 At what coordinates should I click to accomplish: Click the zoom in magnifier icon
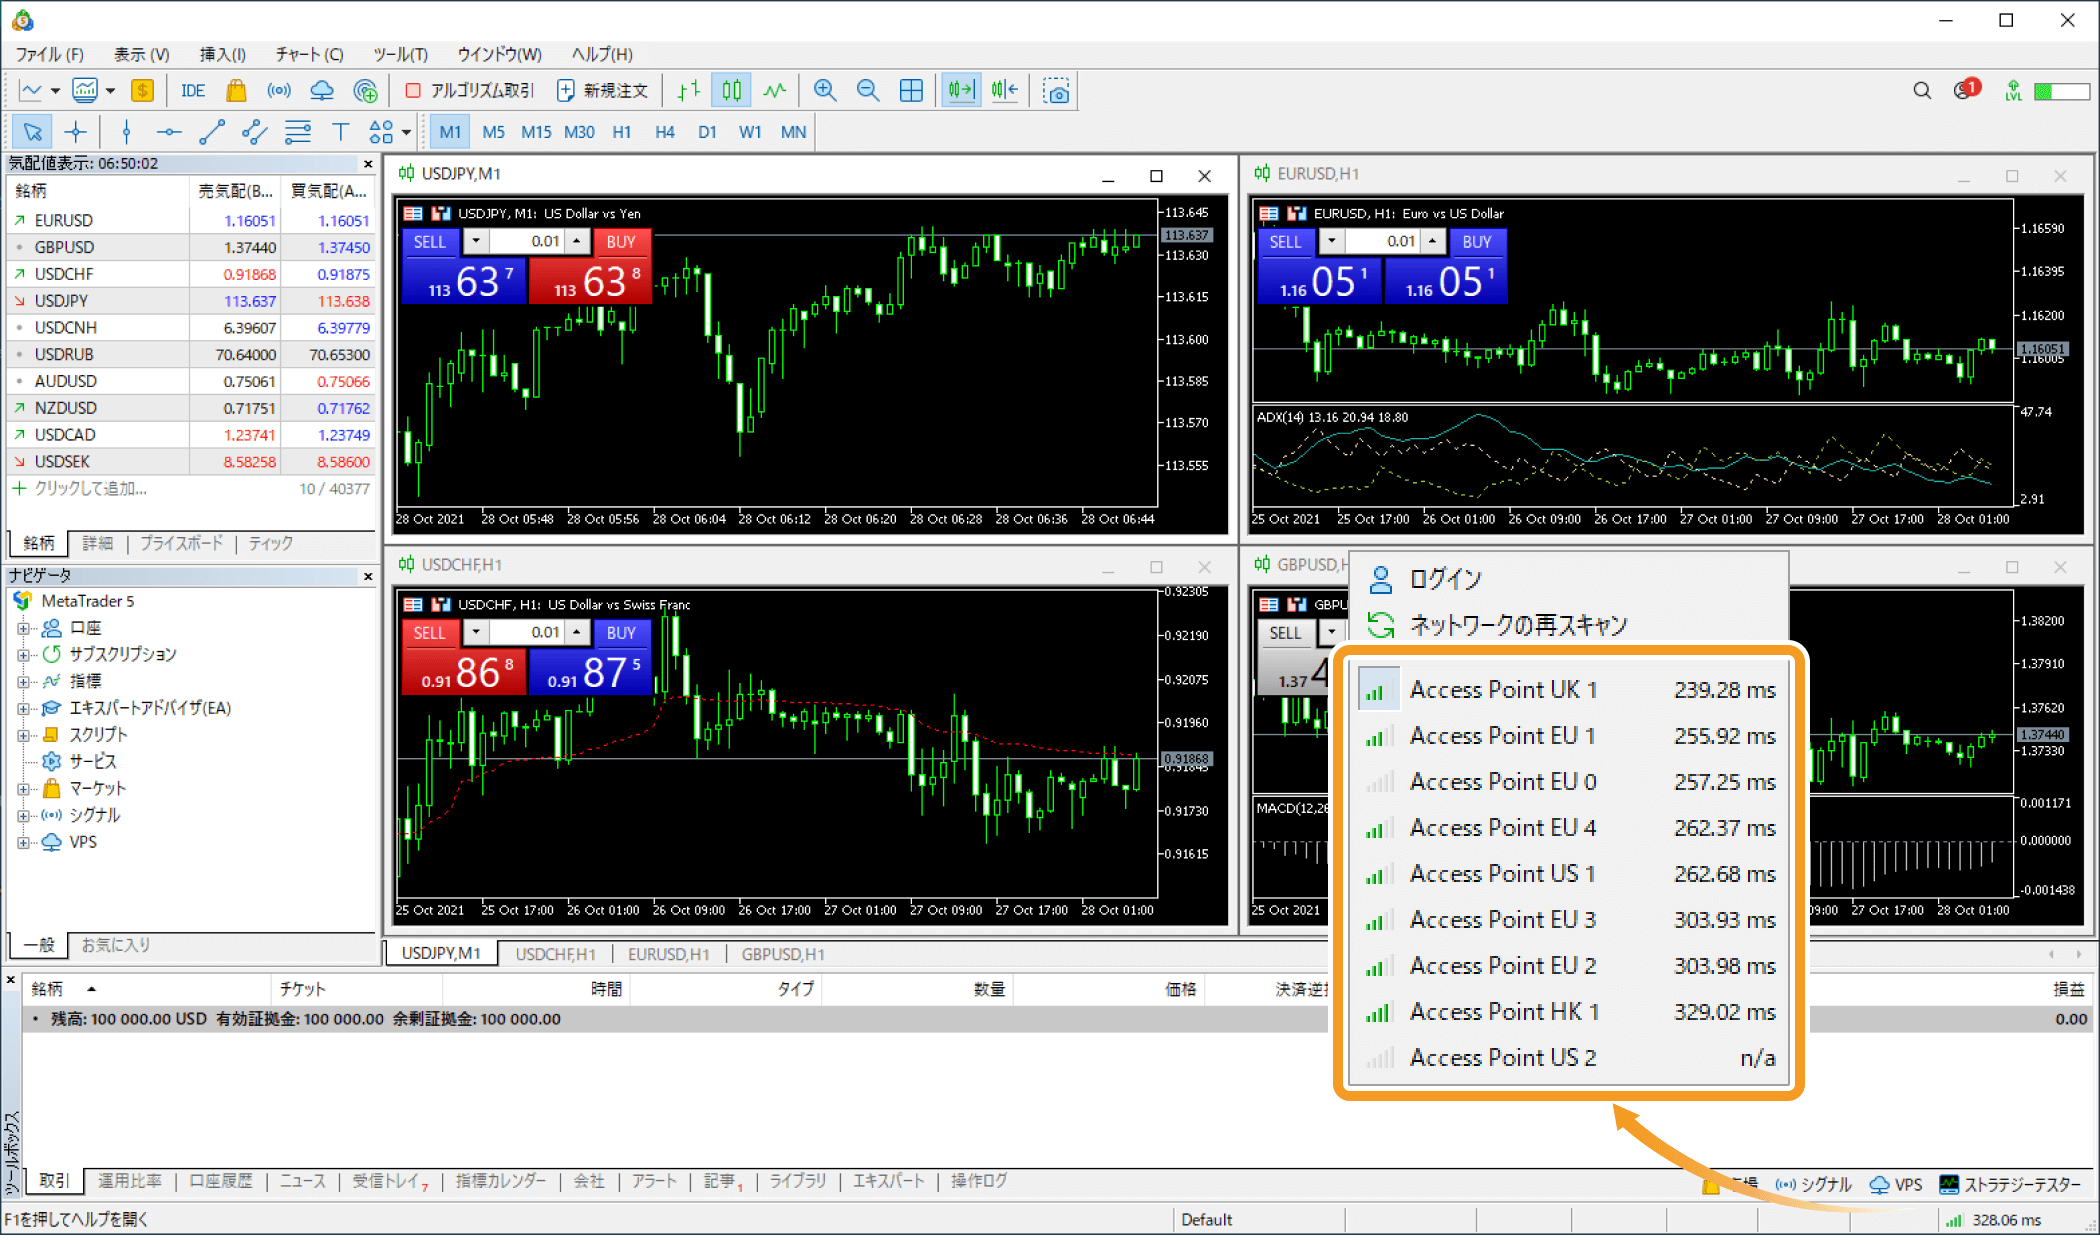825,91
